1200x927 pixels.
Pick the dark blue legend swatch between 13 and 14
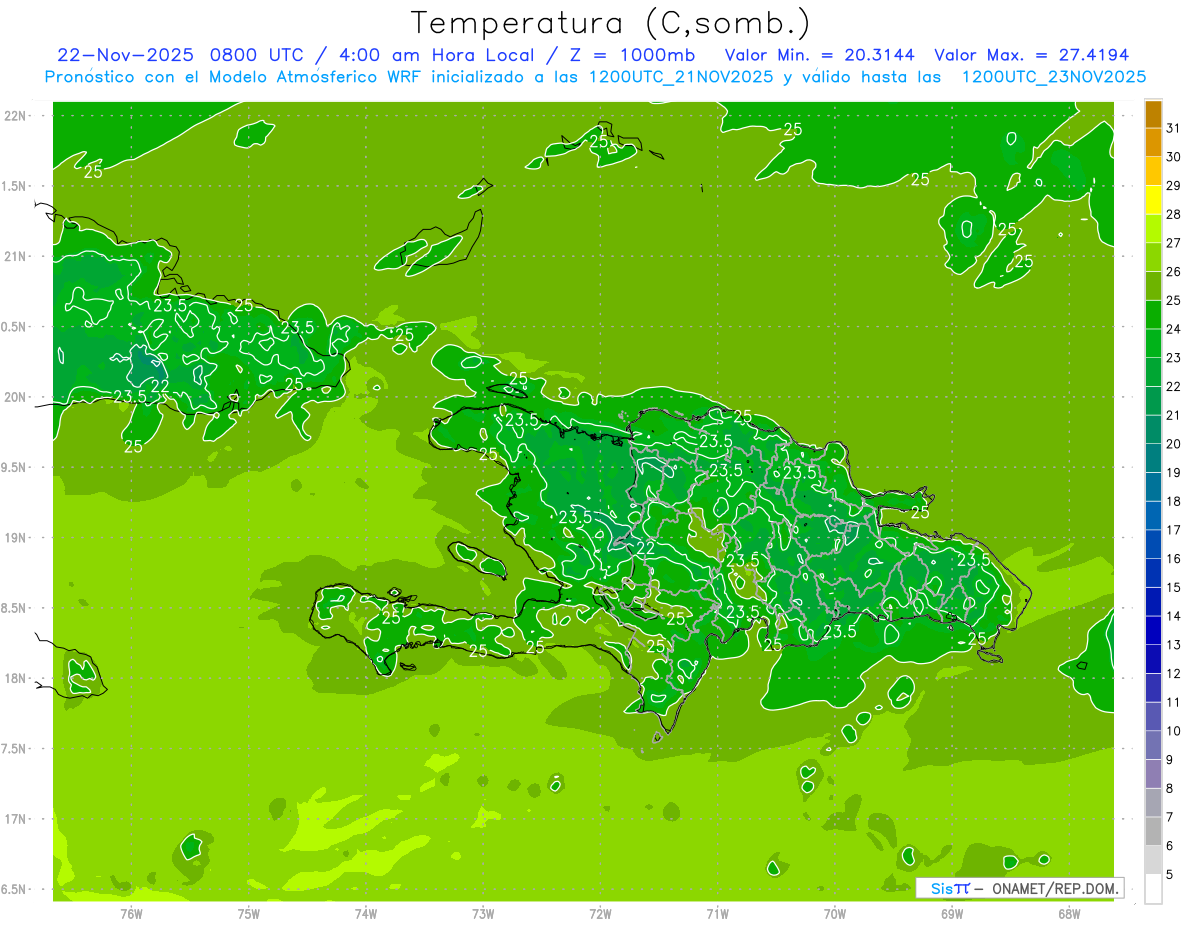pos(1153,630)
